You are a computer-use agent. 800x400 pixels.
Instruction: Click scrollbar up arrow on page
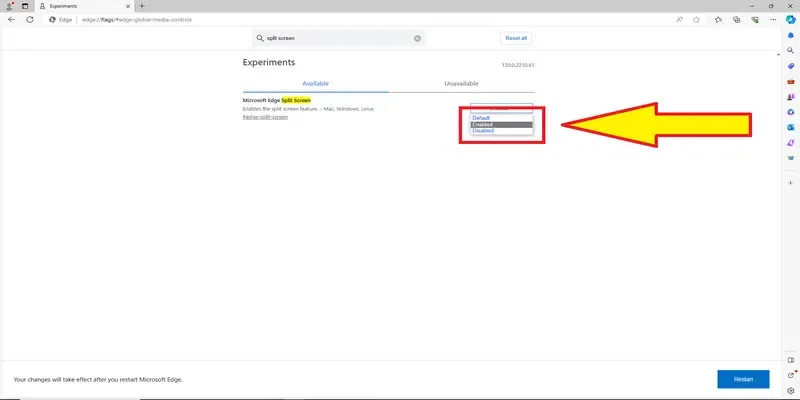[778, 54]
